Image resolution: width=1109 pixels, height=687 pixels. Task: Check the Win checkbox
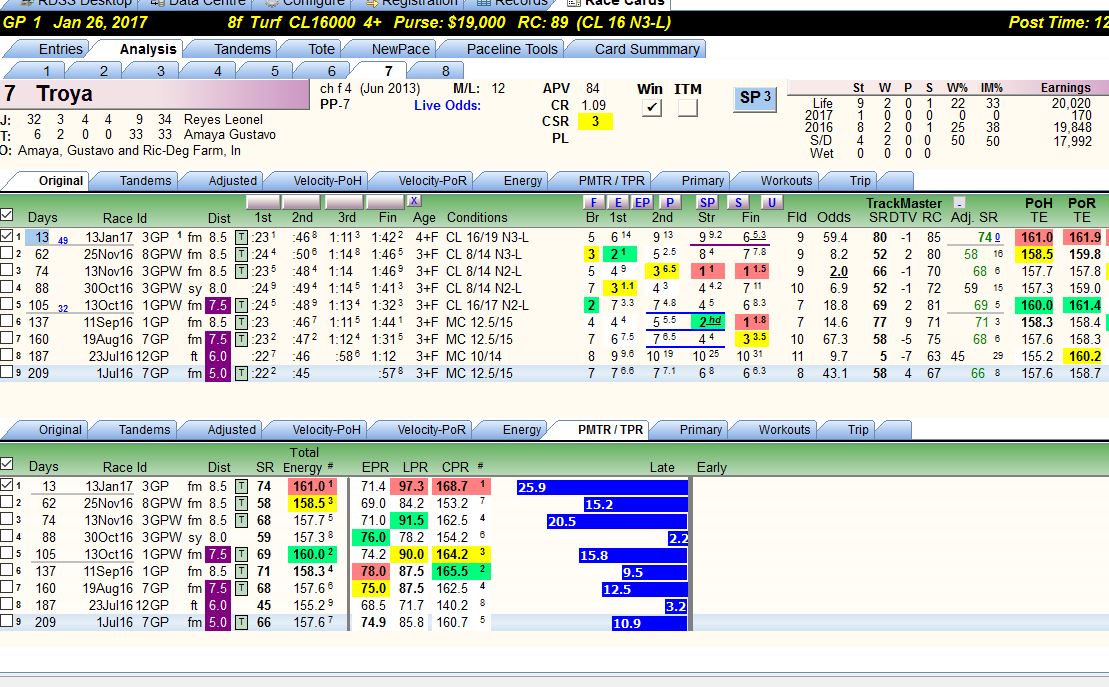point(651,108)
